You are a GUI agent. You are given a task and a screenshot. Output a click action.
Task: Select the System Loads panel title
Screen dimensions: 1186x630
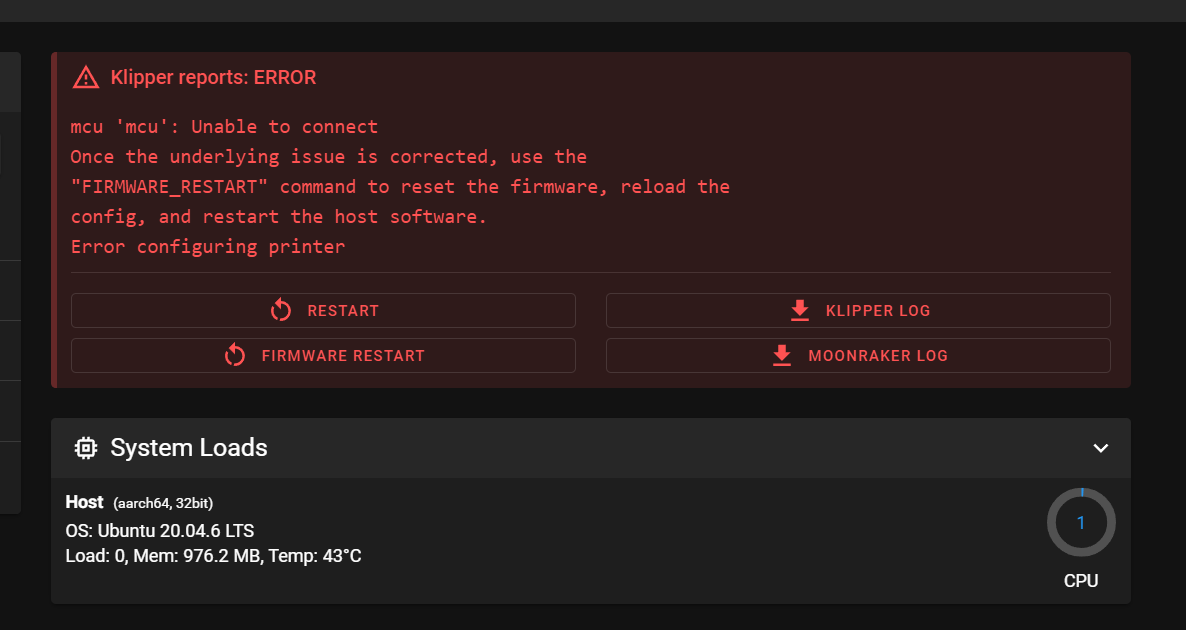(190, 448)
